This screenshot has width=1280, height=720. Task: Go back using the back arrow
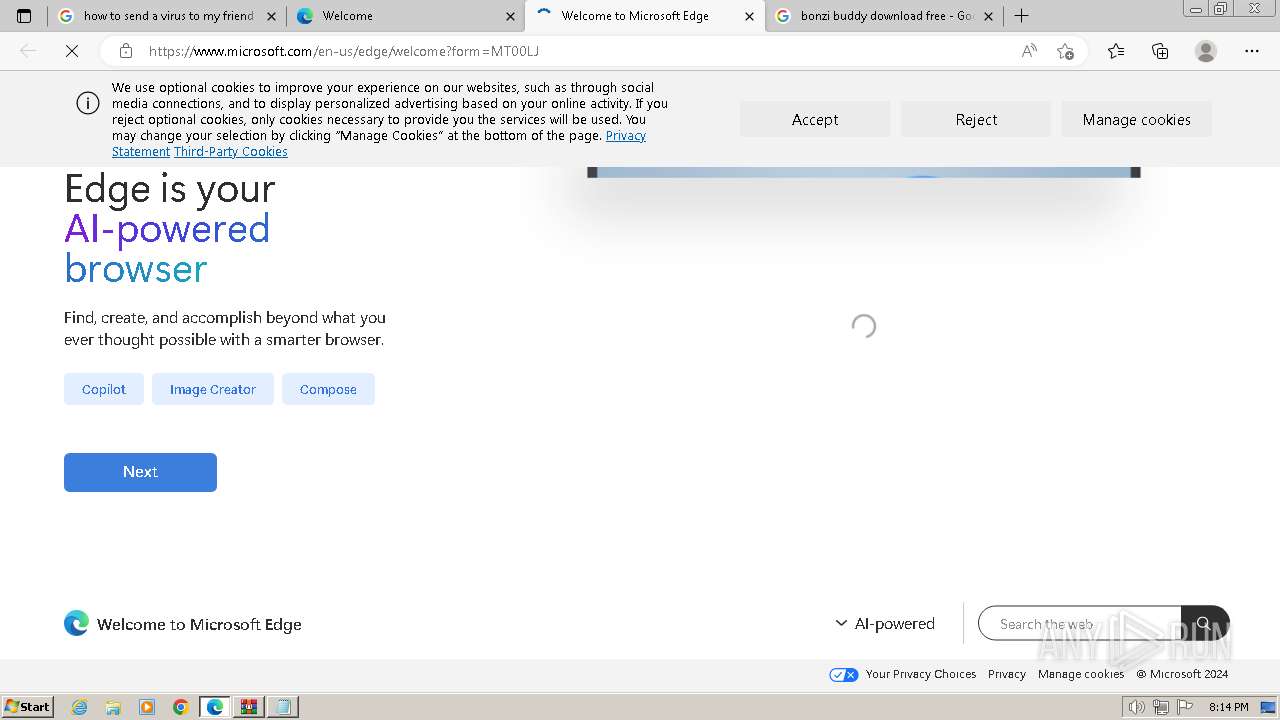pyautogui.click(x=28, y=51)
